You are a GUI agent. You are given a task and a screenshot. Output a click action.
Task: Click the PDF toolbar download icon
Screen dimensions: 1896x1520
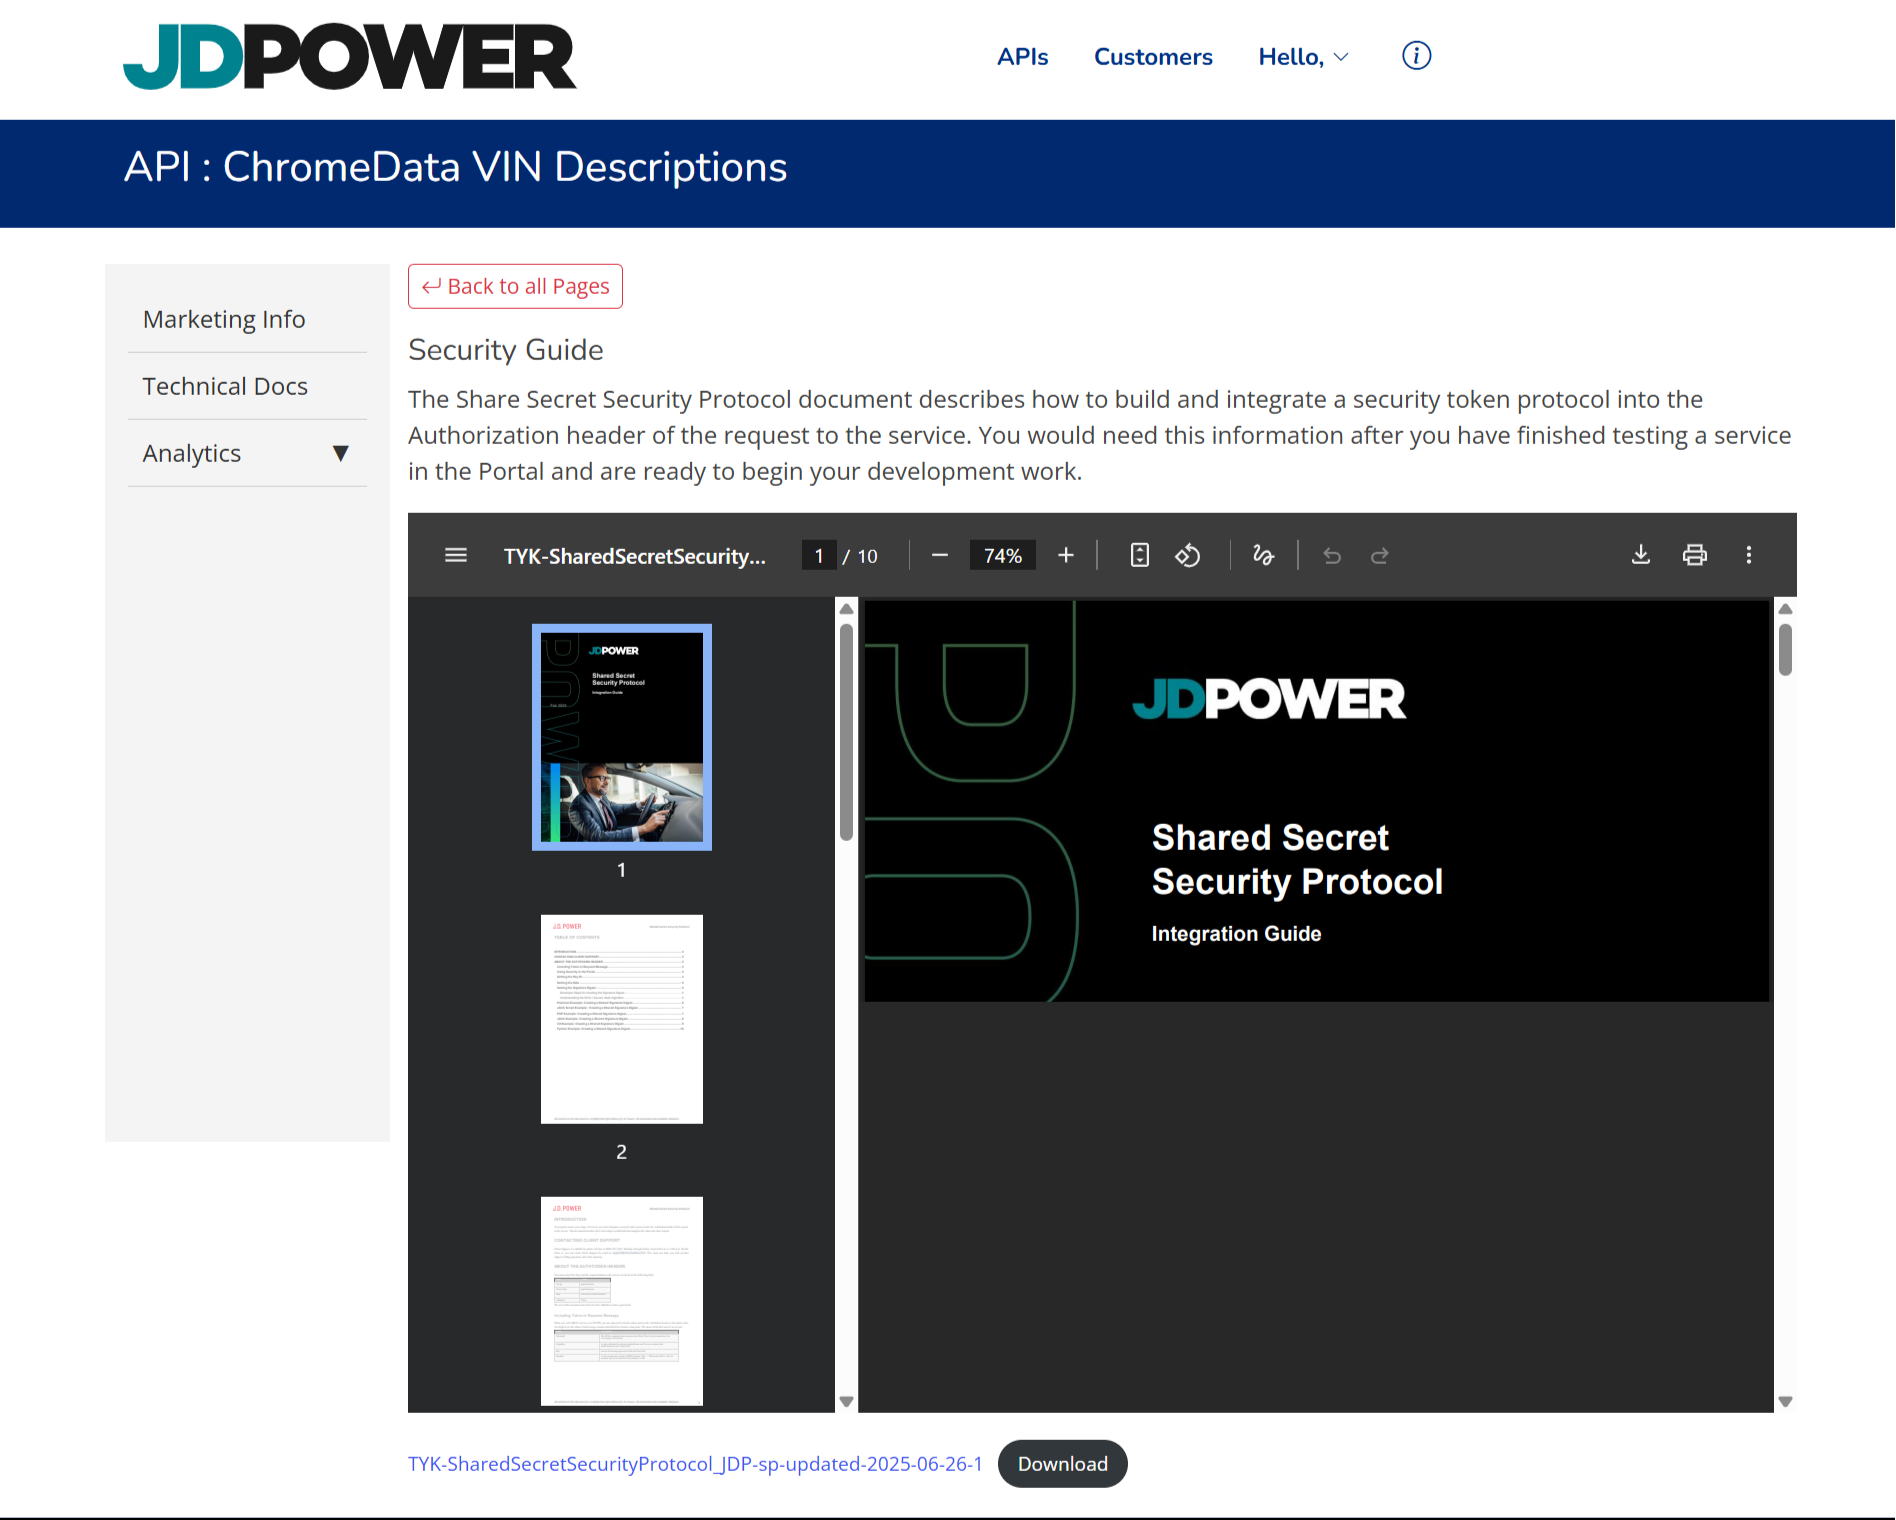coord(1641,555)
